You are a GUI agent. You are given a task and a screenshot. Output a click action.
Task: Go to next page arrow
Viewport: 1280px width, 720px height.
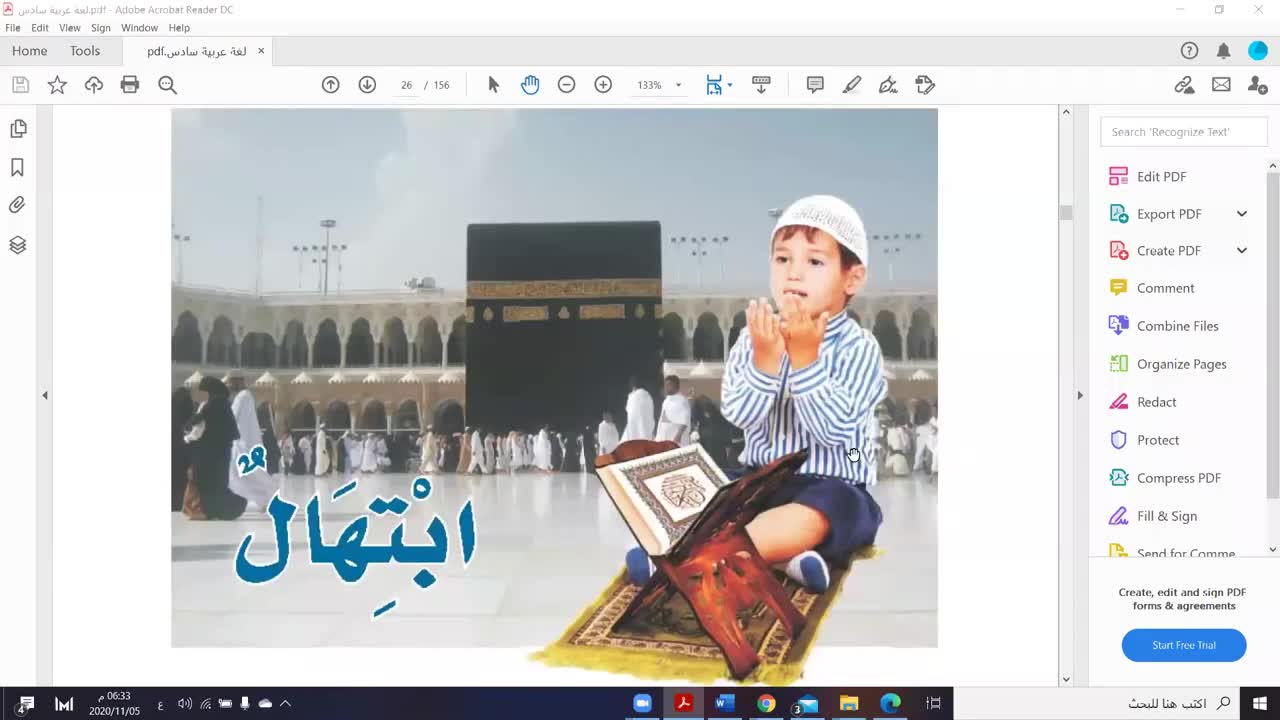pyautogui.click(x=367, y=85)
